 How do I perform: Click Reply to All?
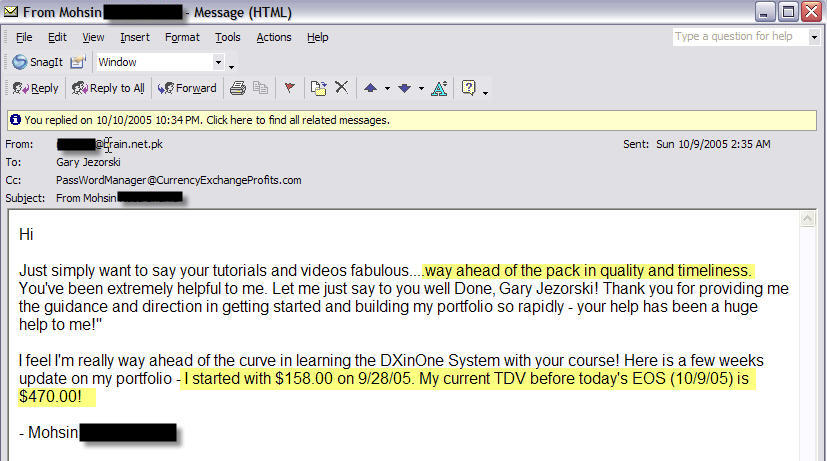tap(108, 88)
